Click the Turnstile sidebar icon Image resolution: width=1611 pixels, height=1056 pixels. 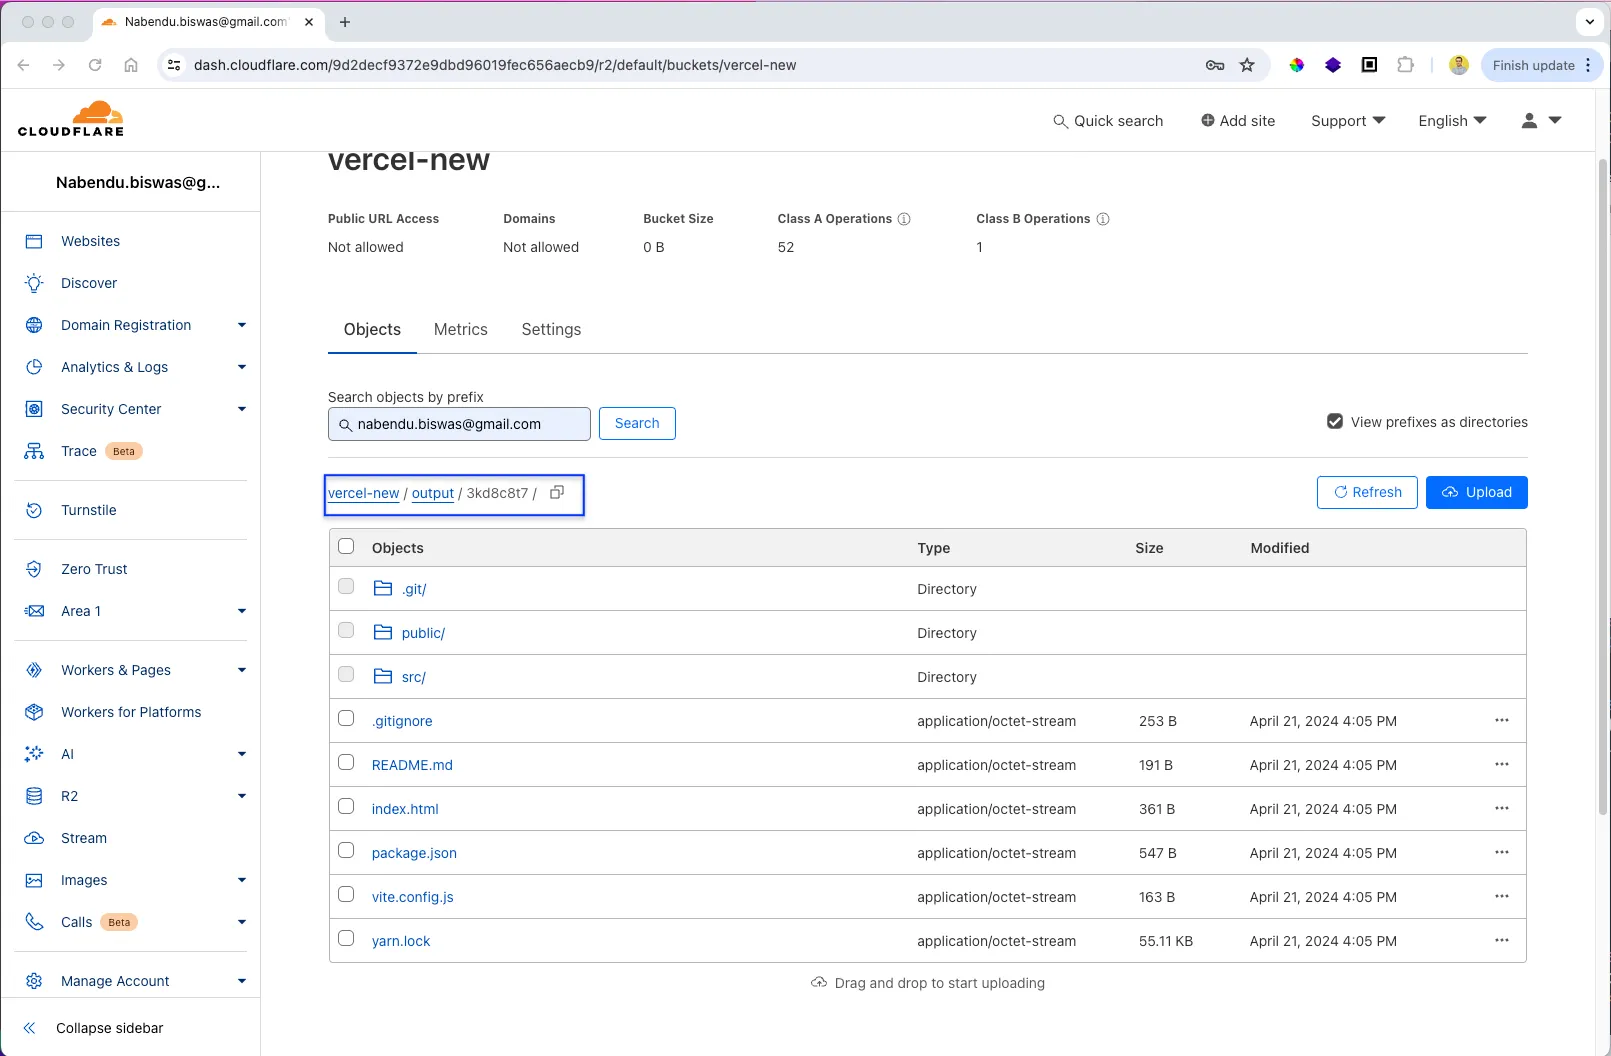34,510
